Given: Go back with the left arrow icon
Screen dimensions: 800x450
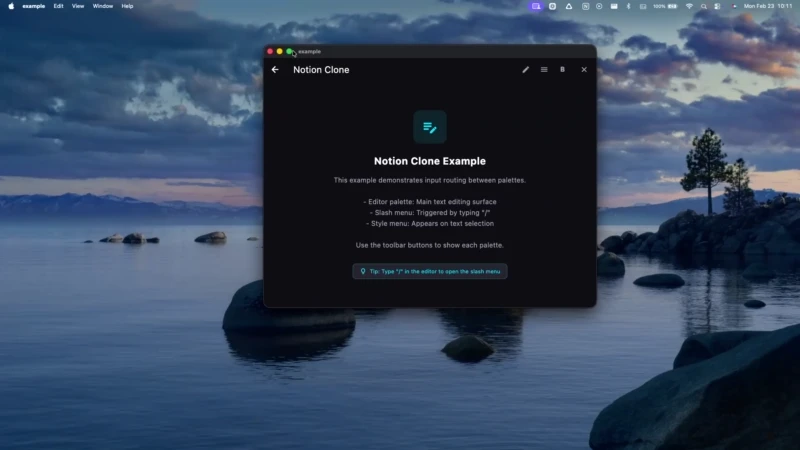Looking at the screenshot, I should (275, 69).
